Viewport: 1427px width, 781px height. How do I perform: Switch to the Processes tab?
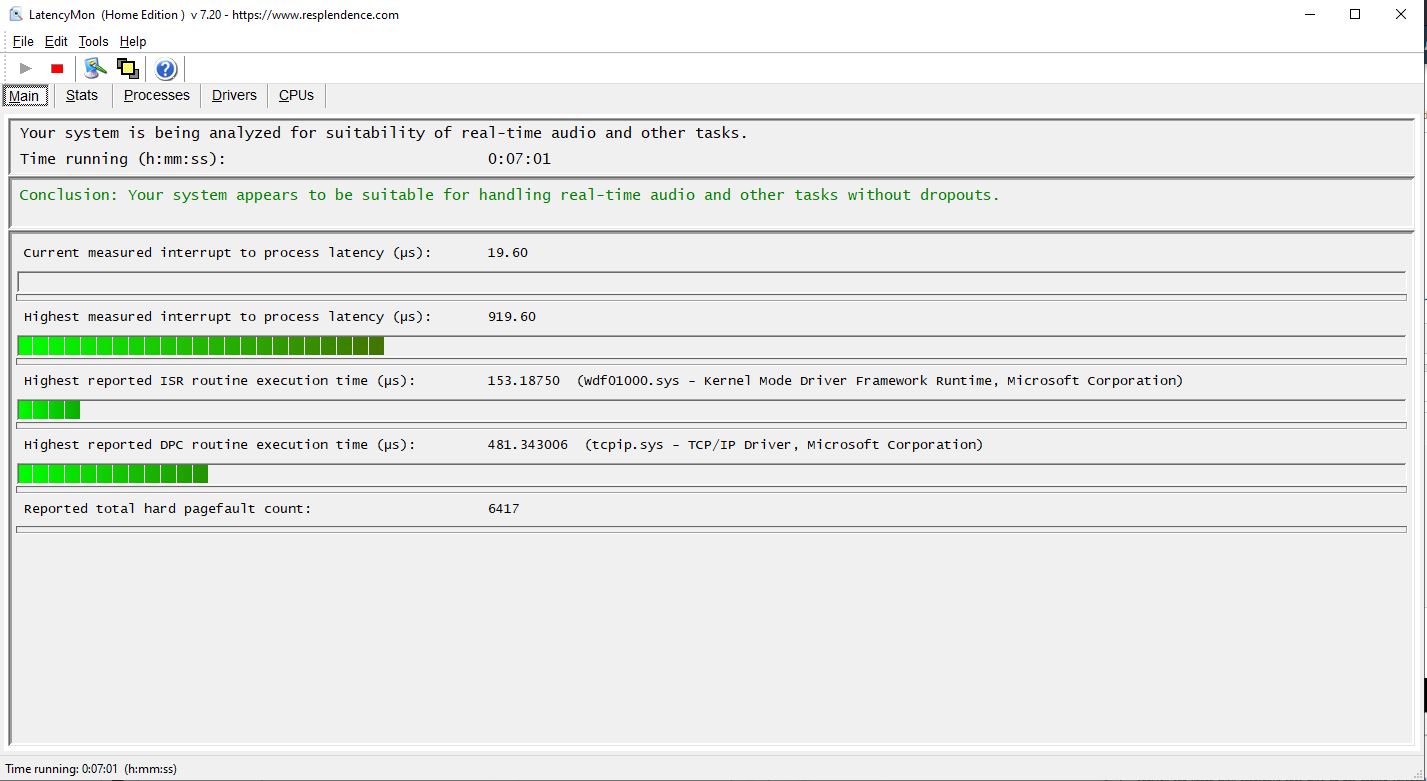coord(157,95)
